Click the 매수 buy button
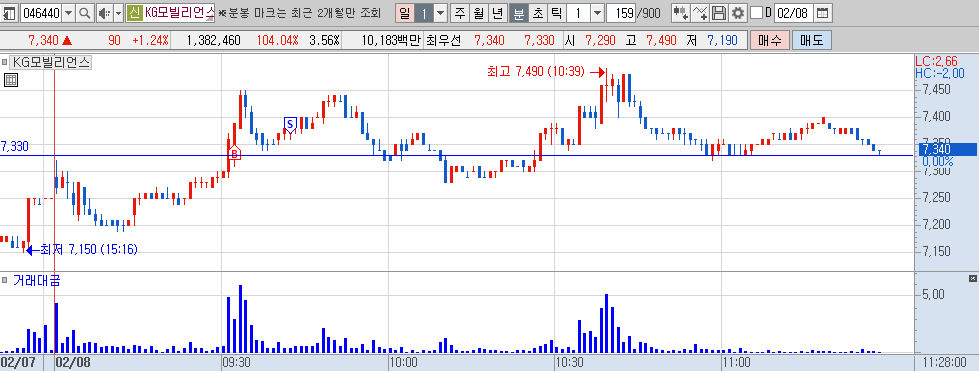This screenshot has height=371, width=979. pos(770,41)
